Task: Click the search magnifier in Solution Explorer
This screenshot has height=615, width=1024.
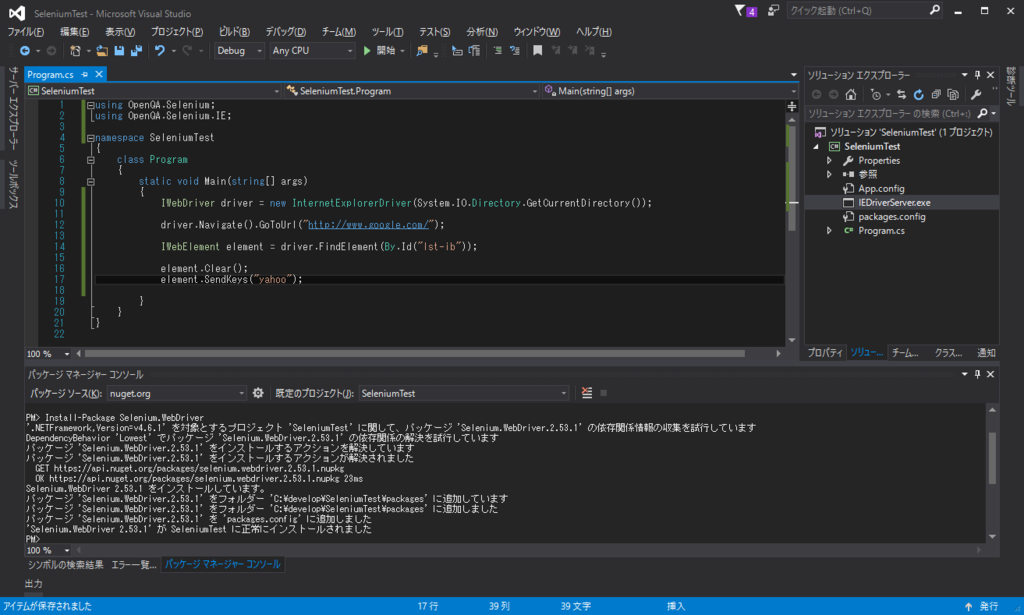Action: [x=982, y=114]
